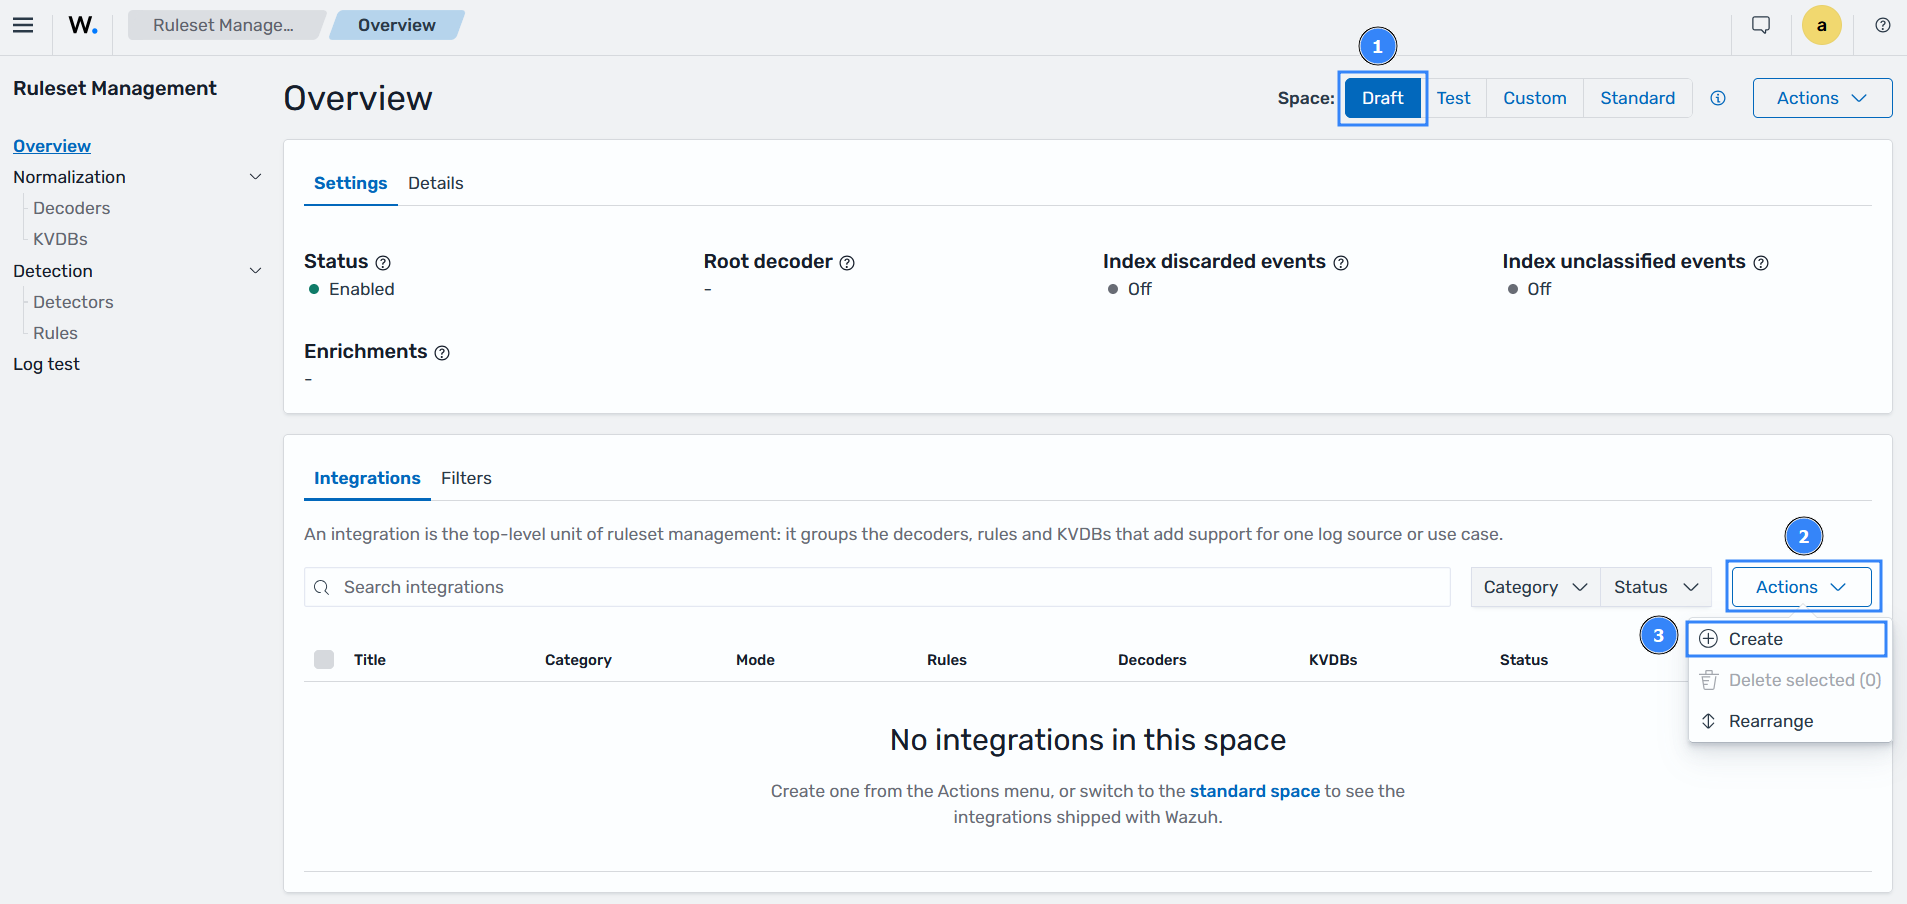Open the integrations Actions dropdown
The image size is (1907, 904).
pos(1802,587)
